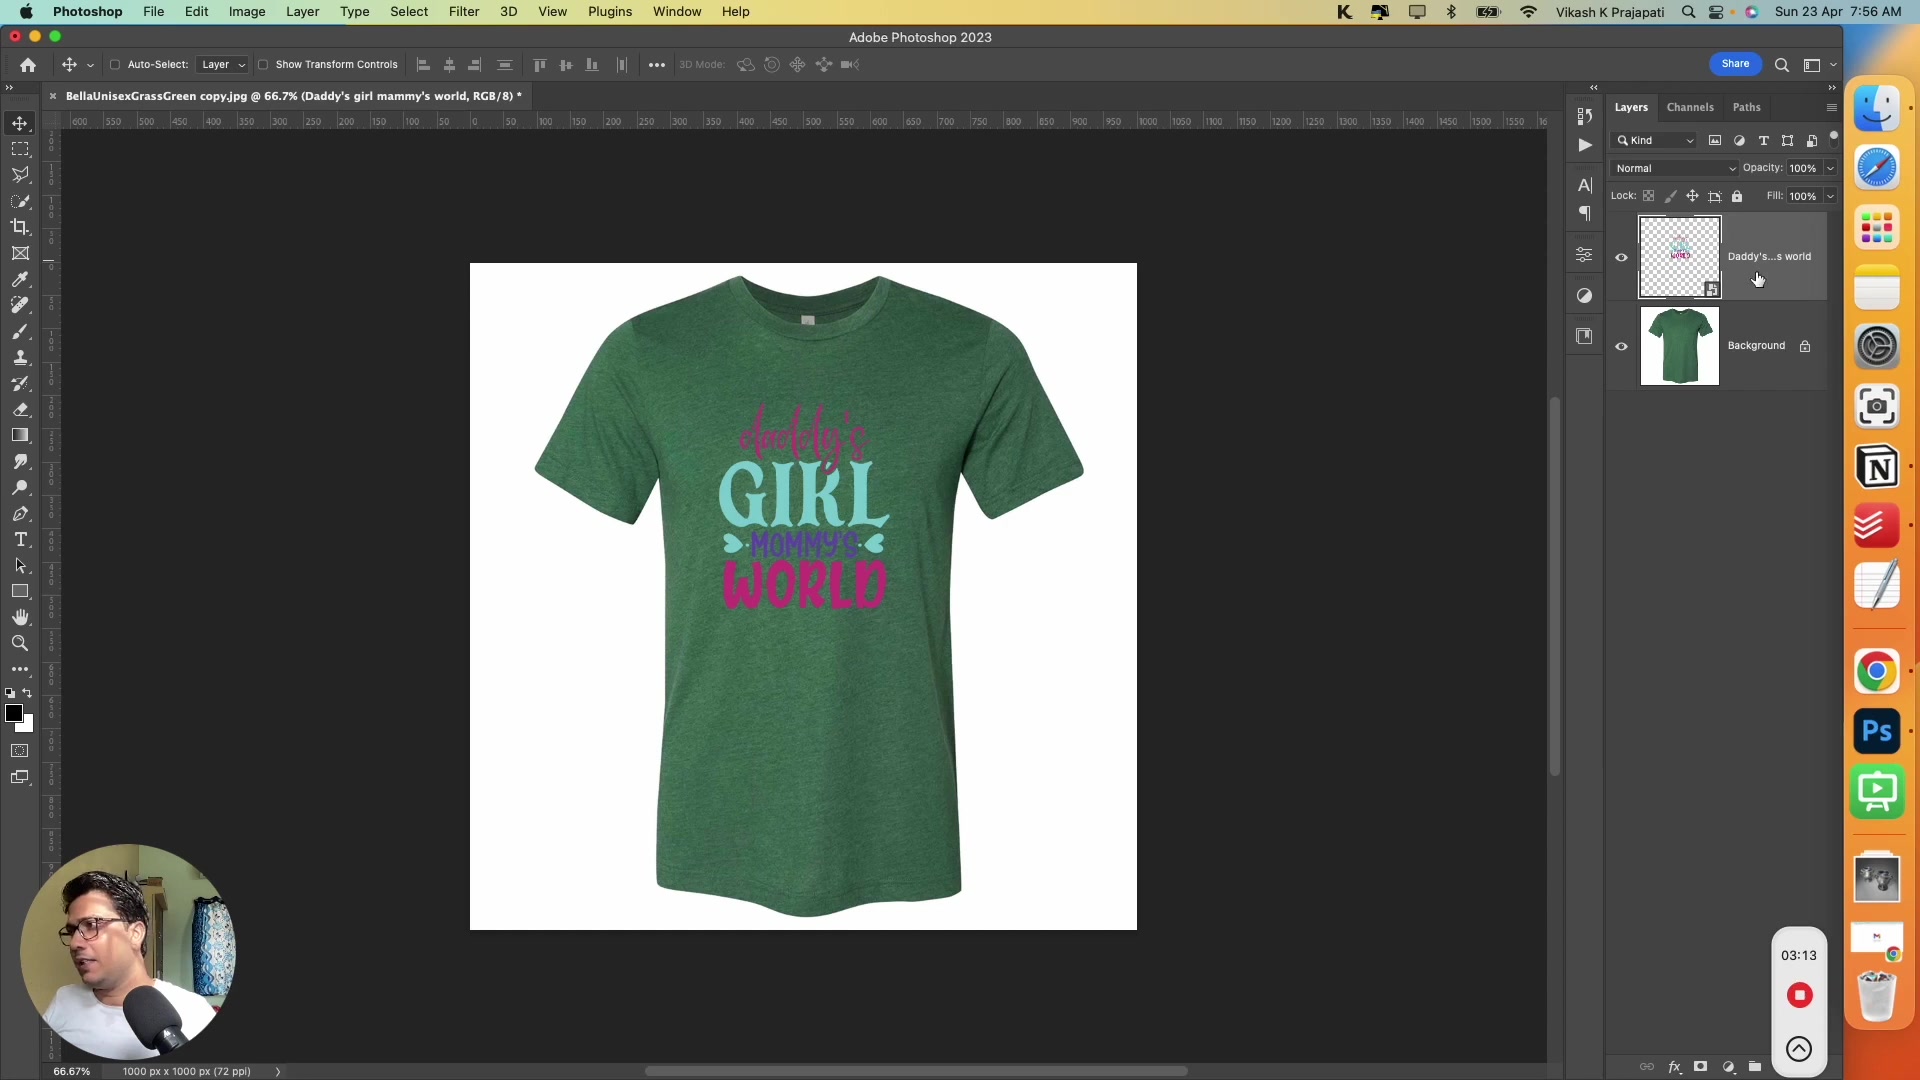1920x1080 pixels.
Task: Click the filter for text layers icon
Action: (x=1763, y=140)
